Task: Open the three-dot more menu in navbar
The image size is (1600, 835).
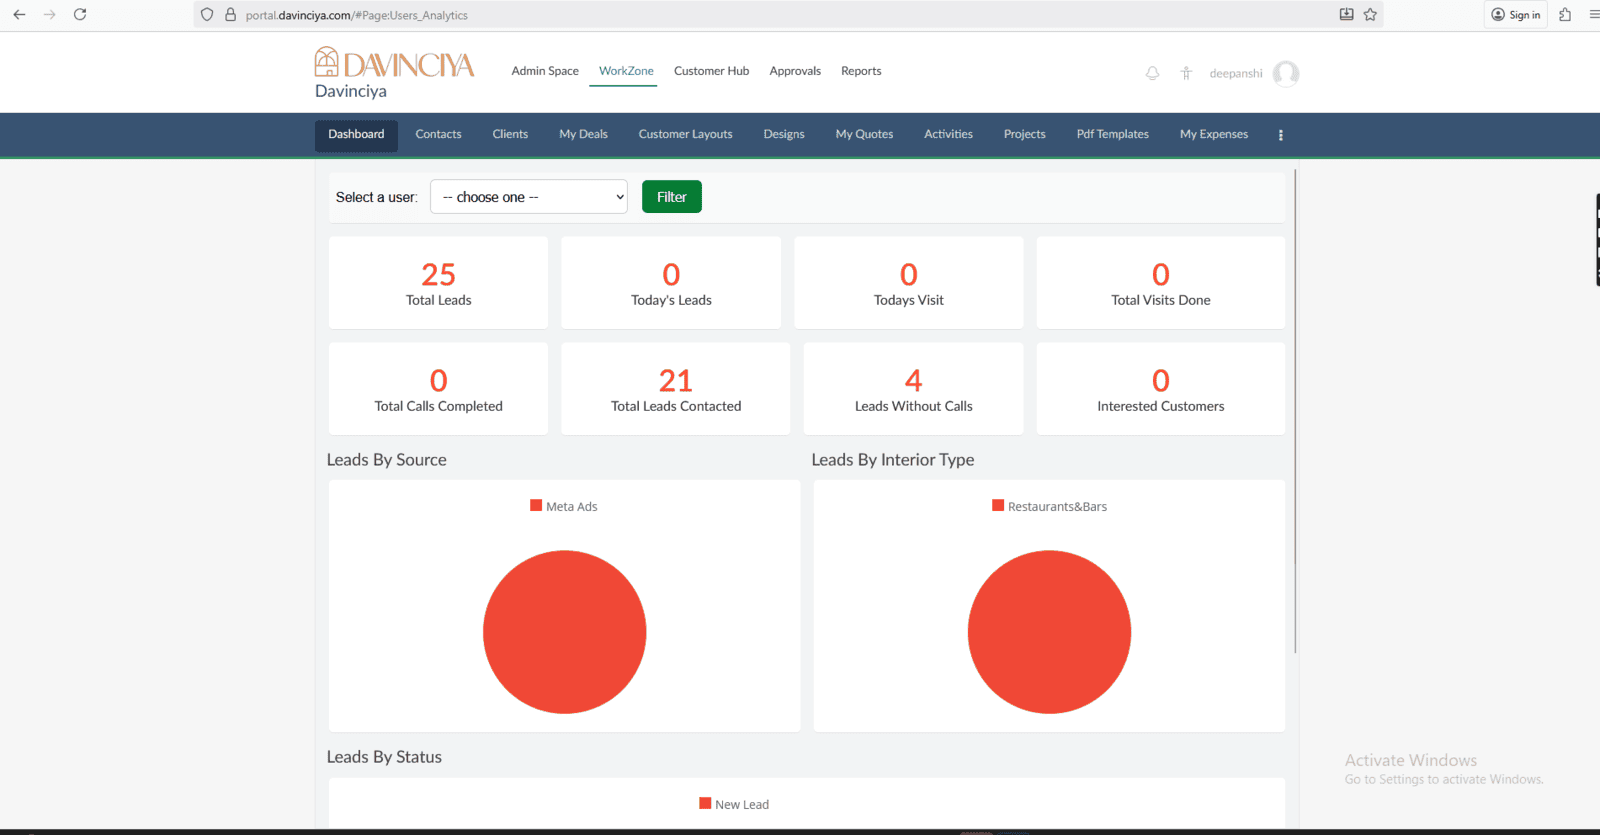Action: coord(1280,135)
